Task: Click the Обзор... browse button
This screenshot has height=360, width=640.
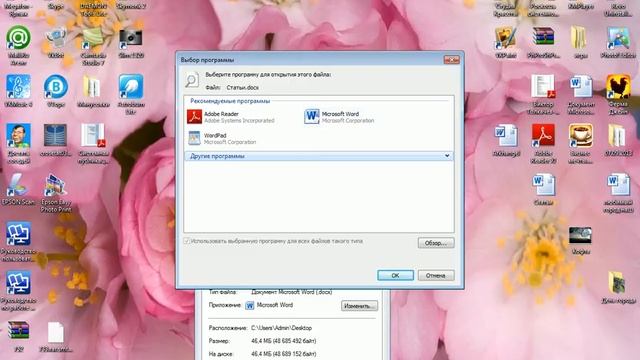Action: (436, 243)
